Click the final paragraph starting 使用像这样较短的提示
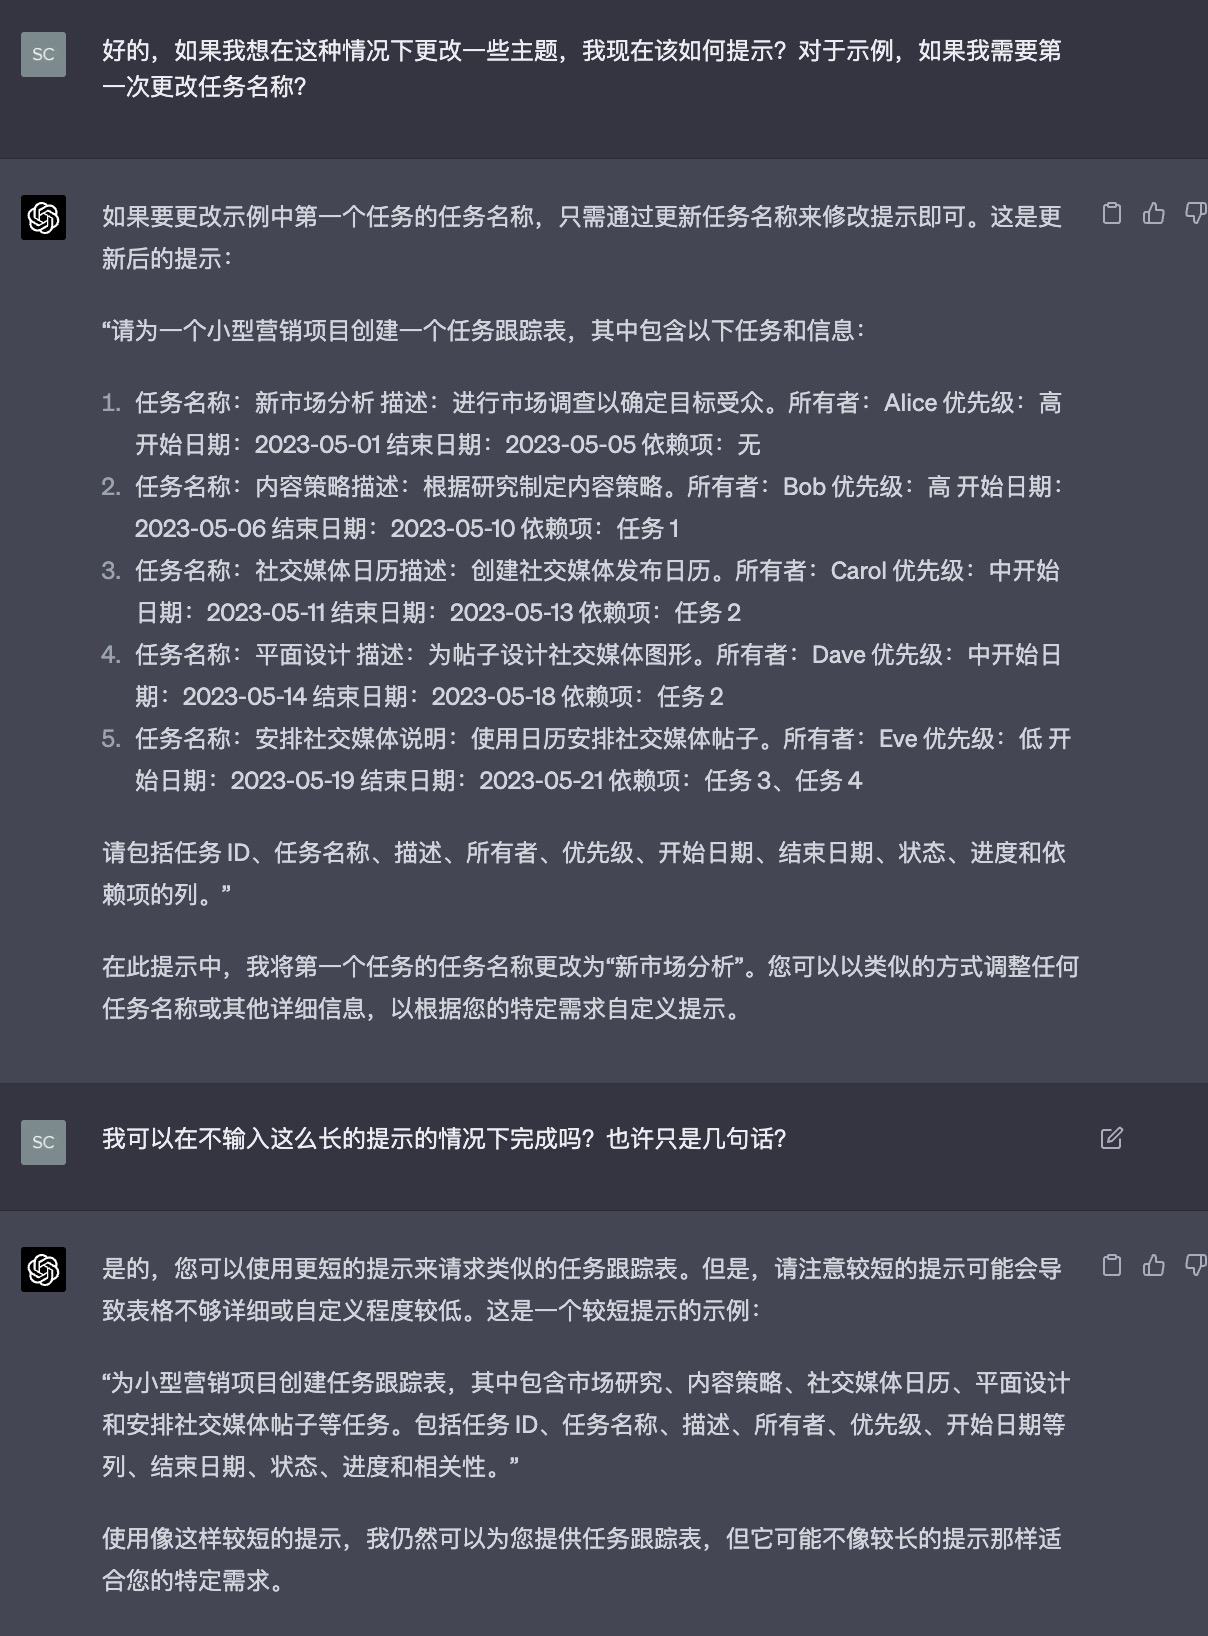The height and width of the screenshot is (1636, 1208). coord(582,1559)
